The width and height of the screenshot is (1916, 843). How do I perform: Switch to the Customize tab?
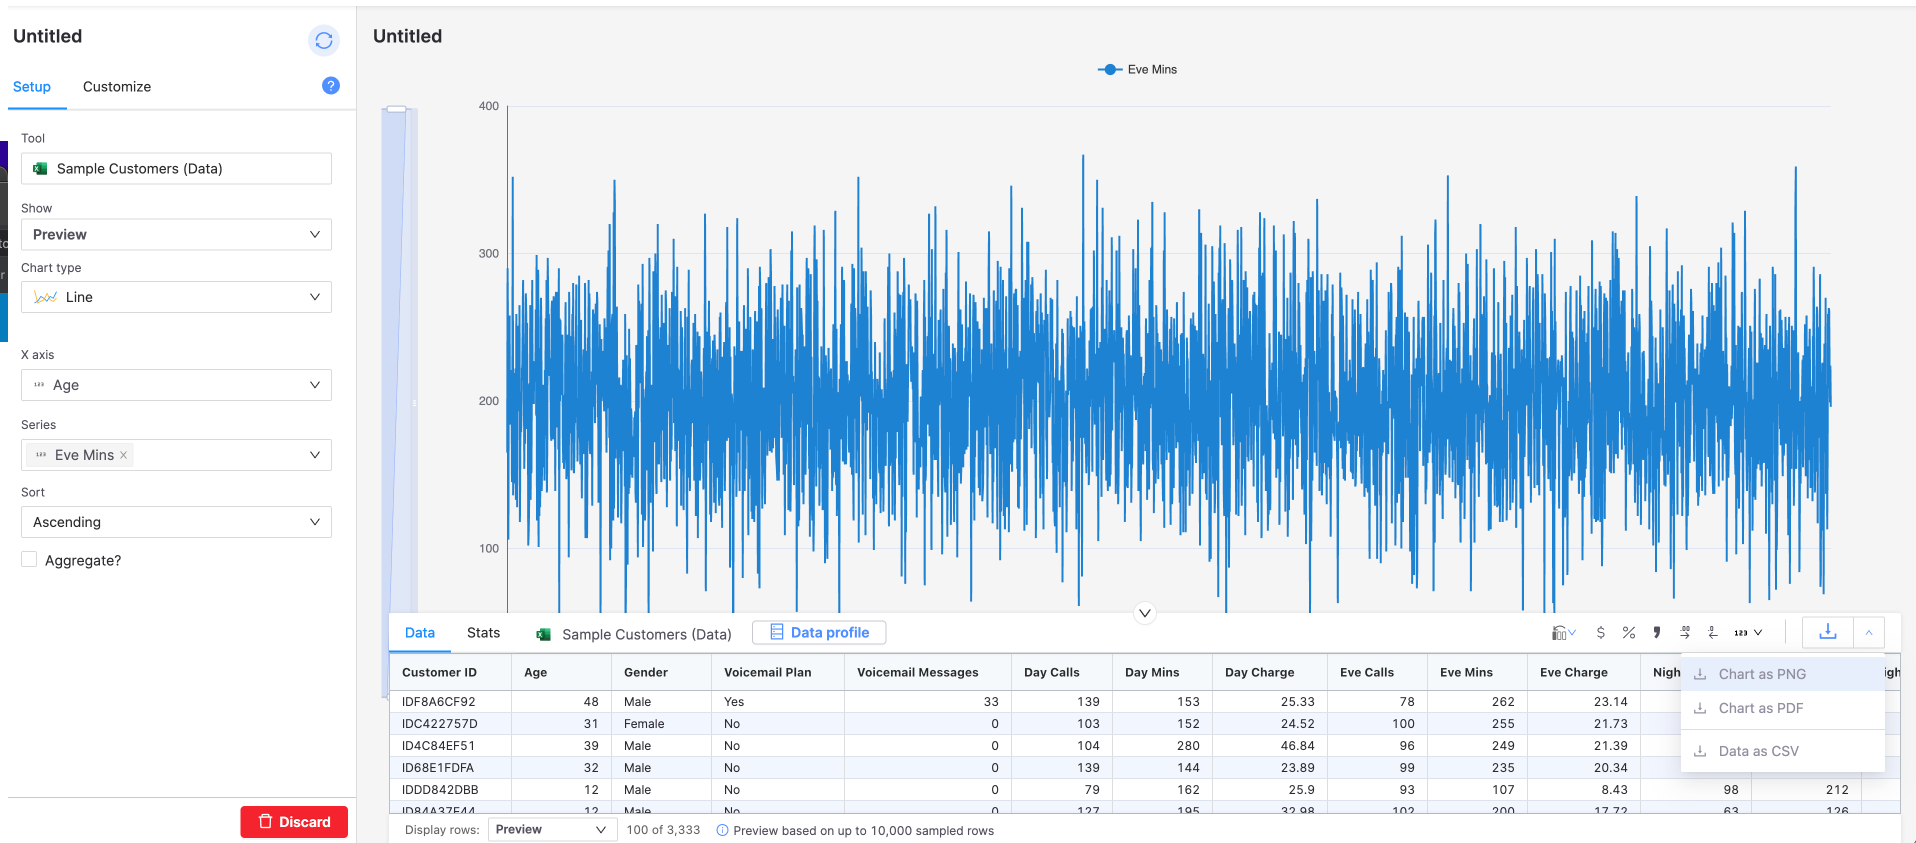pos(117,87)
